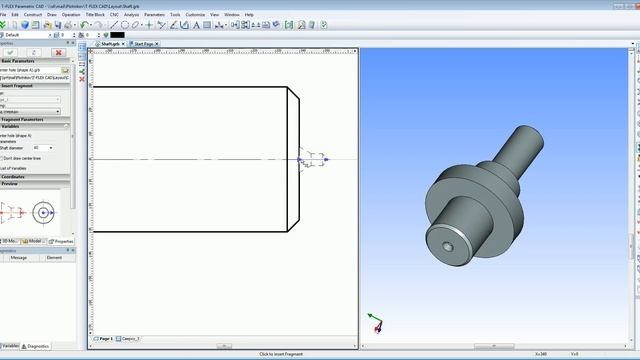Select the Ellipse drawing tool
Image resolution: width=640 pixels, height=360 pixels.
135,25
